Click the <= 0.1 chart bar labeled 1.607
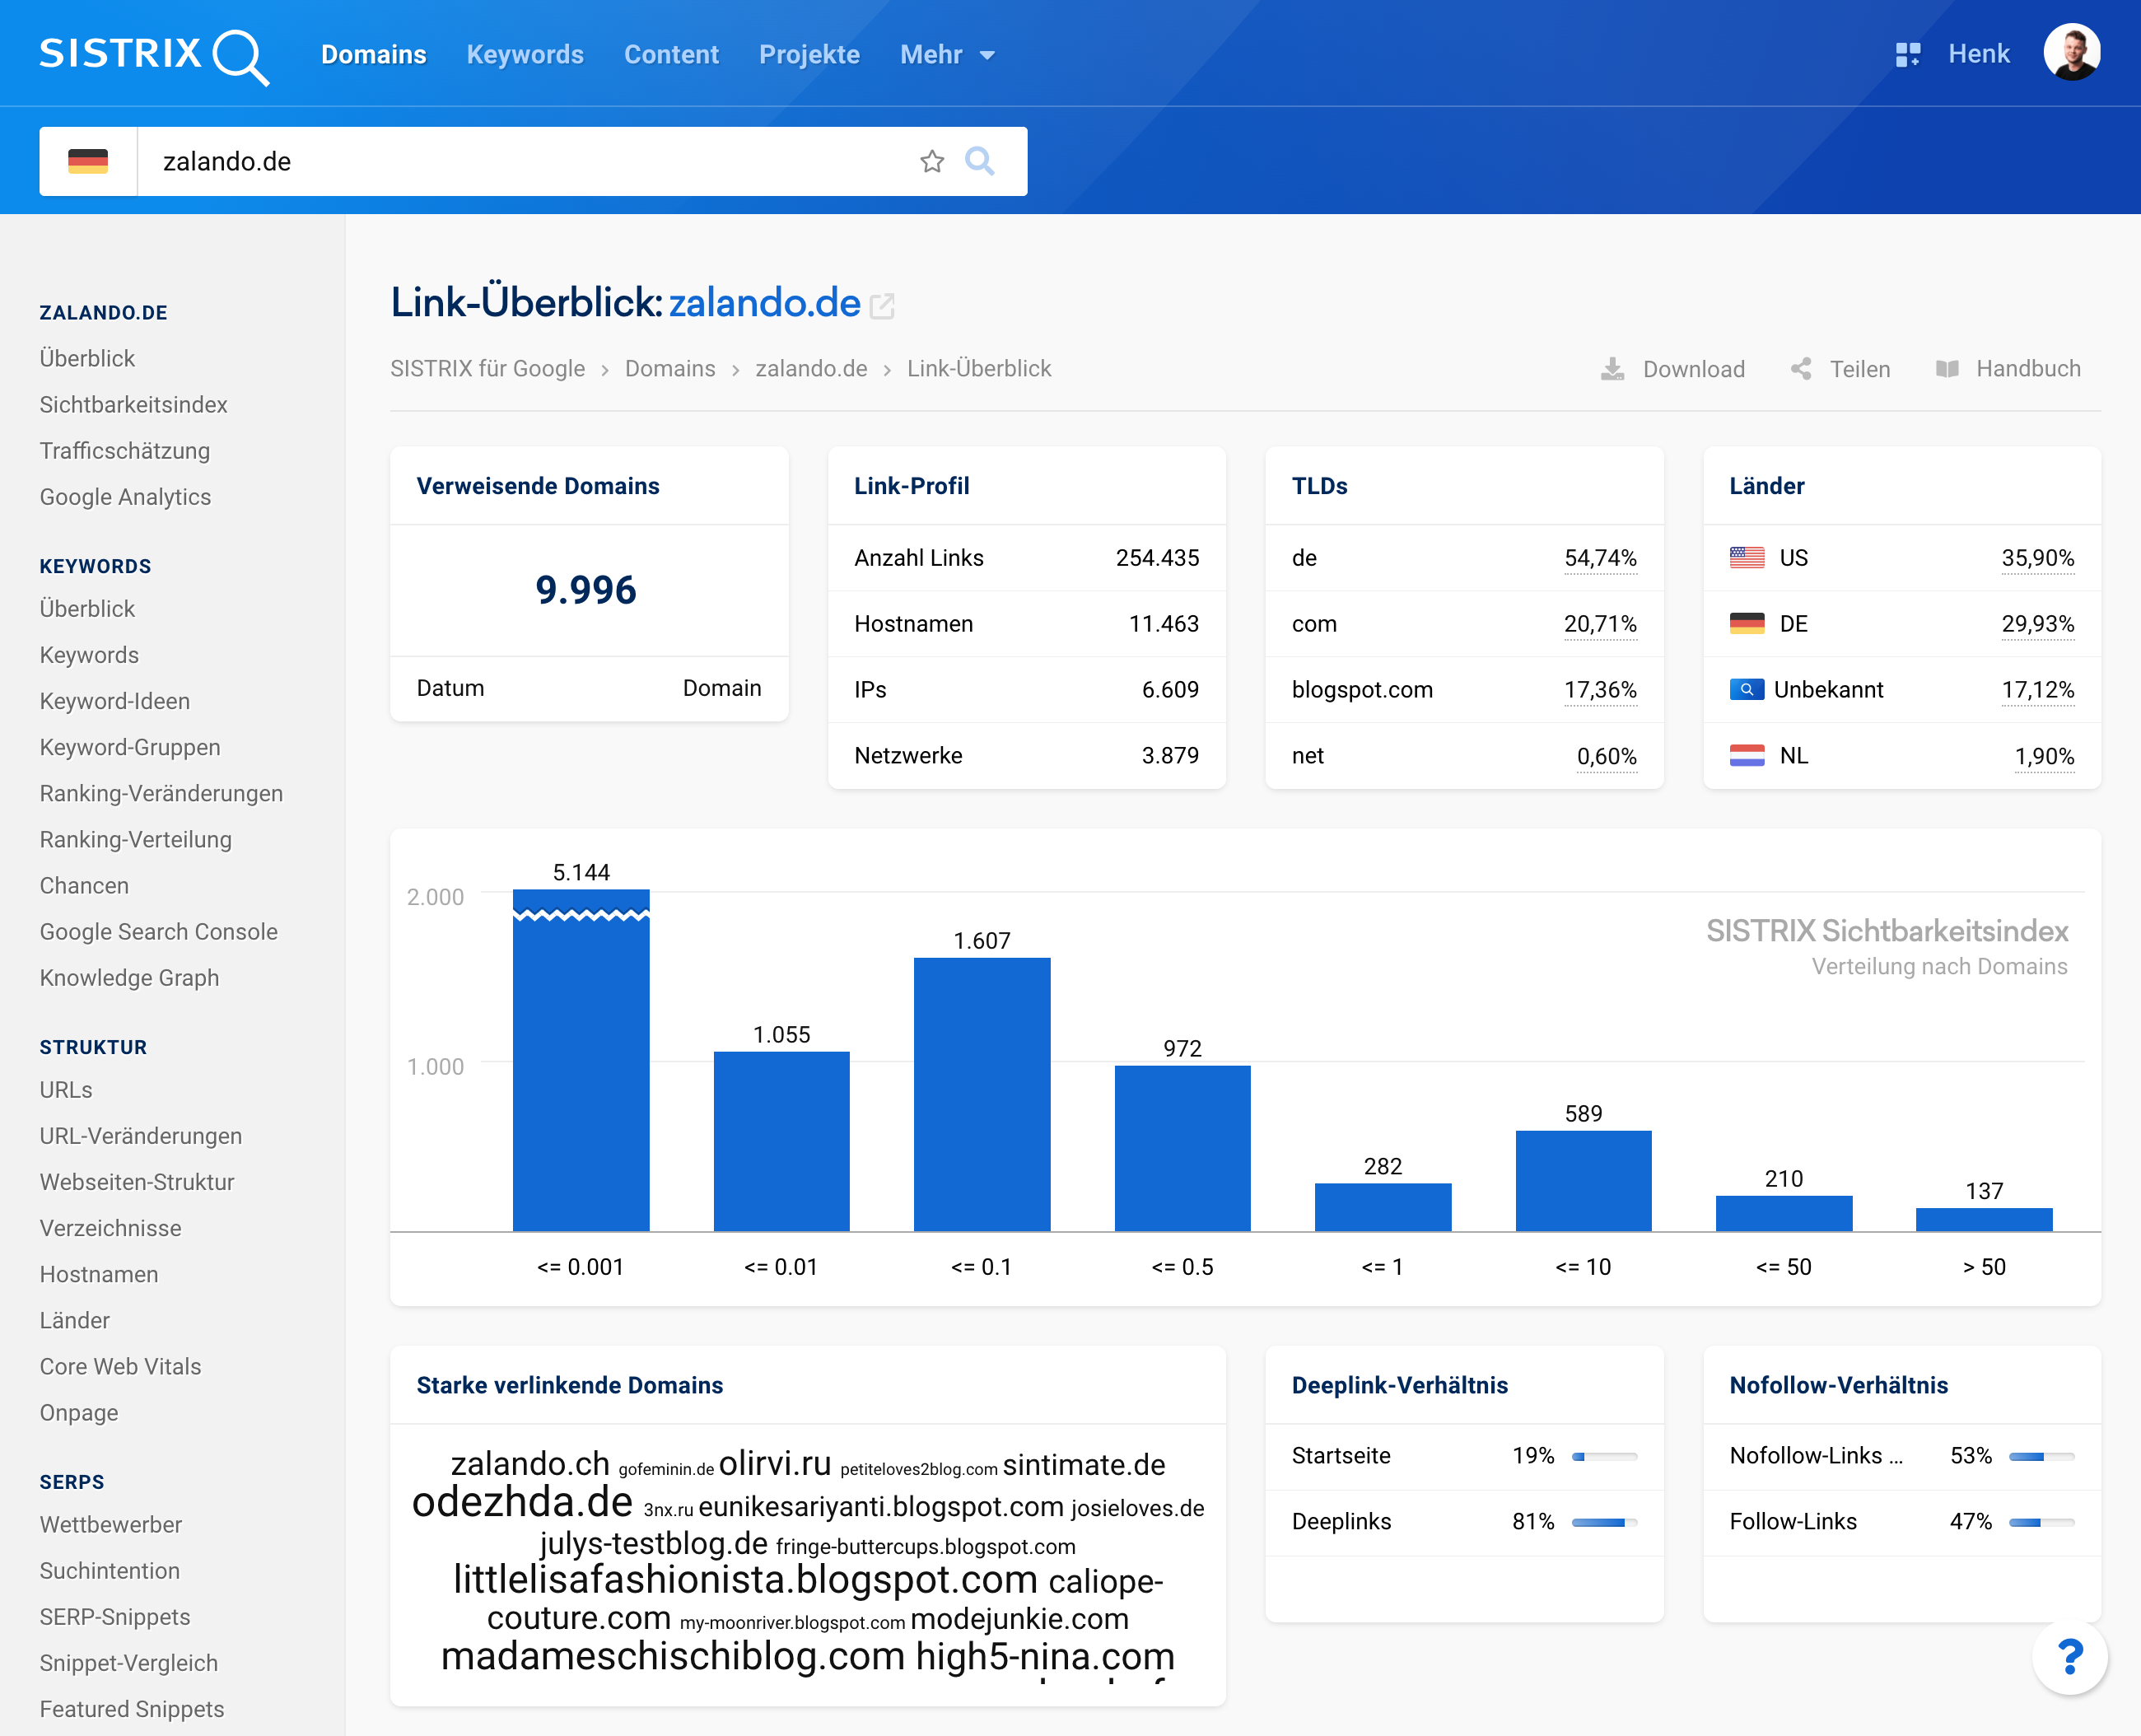This screenshot has width=2141, height=1736. [x=982, y=1095]
